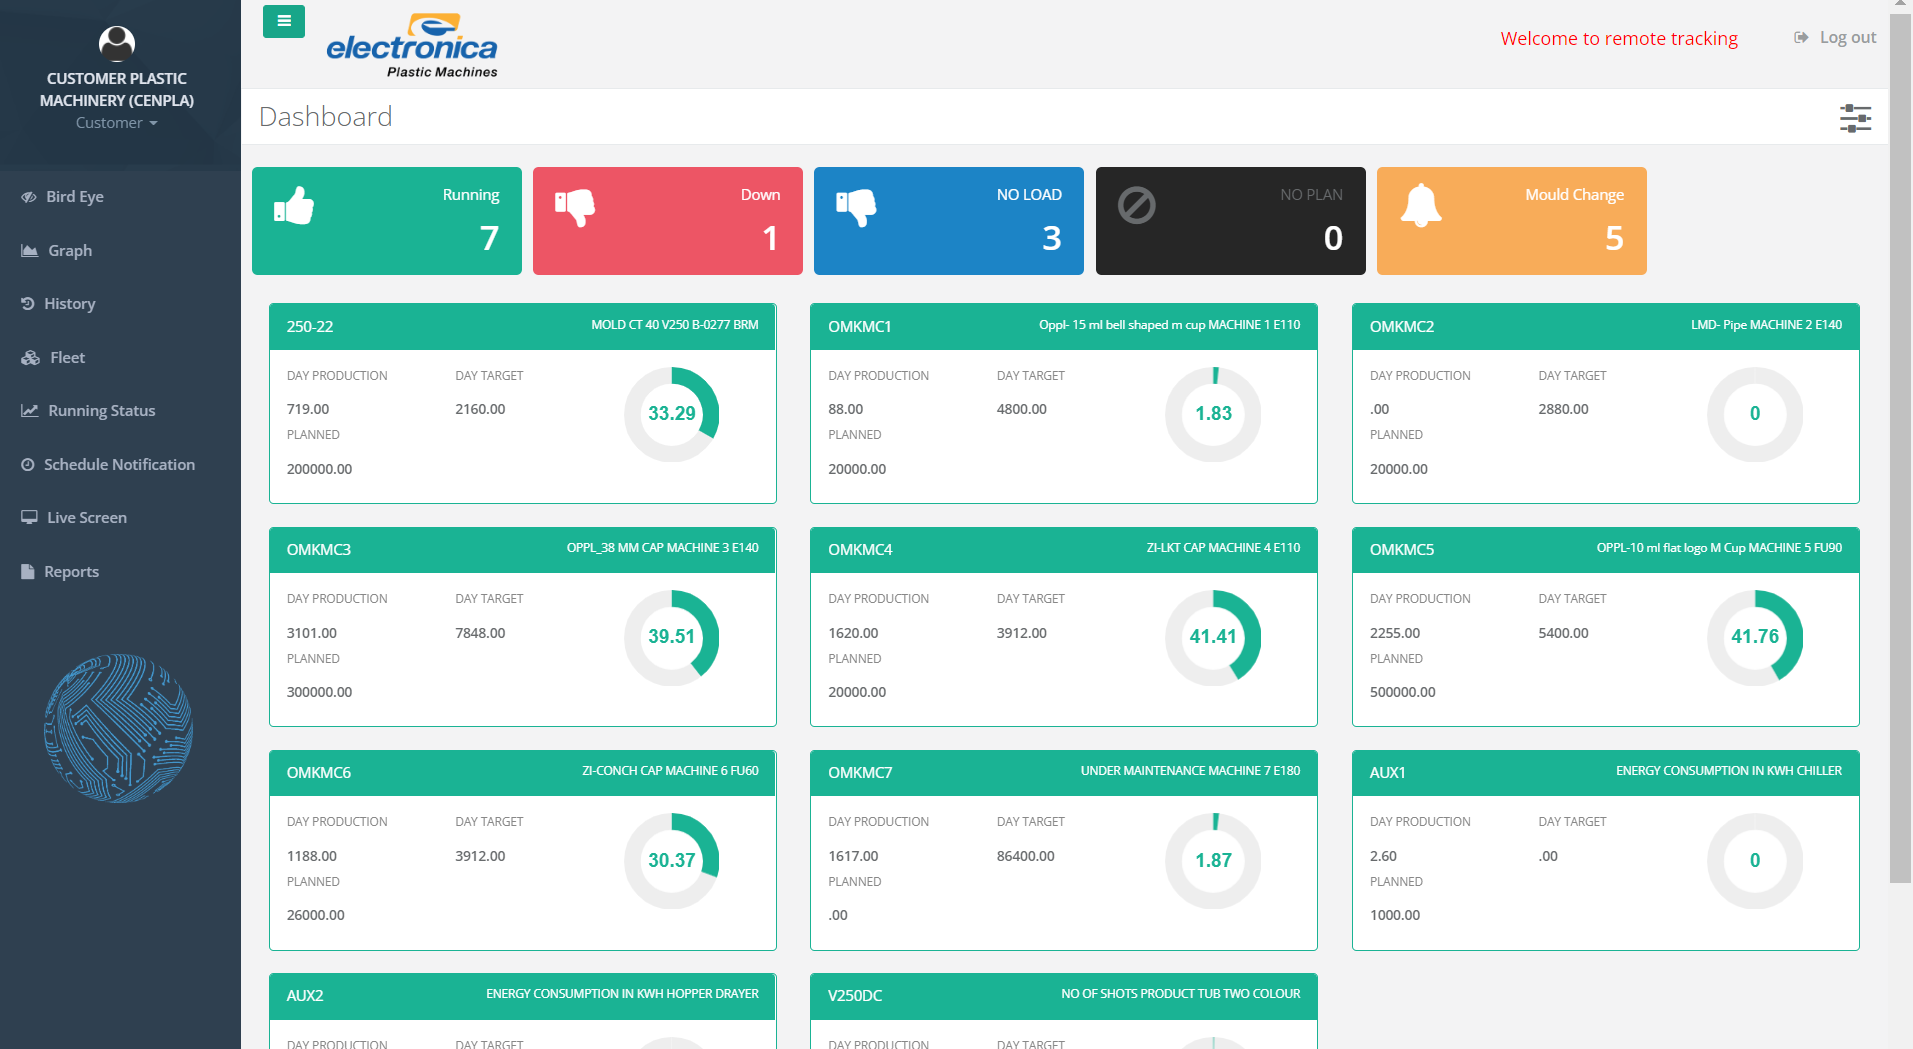This screenshot has width=1913, height=1049.
Task: Toggle the hamburger sidebar menu button
Action: 284,21
